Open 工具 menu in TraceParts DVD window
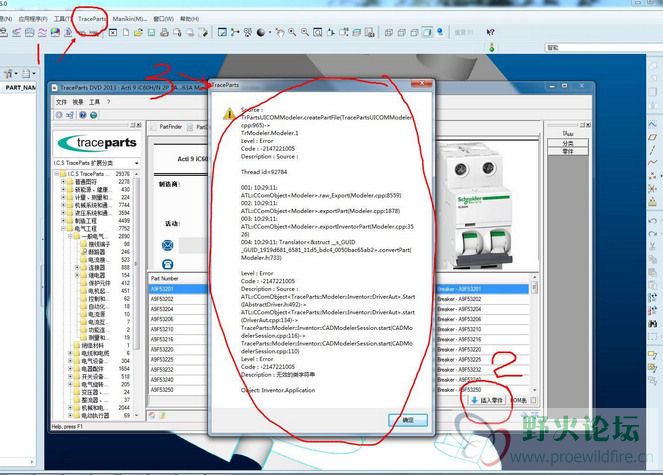The image size is (663, 475). [94, 102]
